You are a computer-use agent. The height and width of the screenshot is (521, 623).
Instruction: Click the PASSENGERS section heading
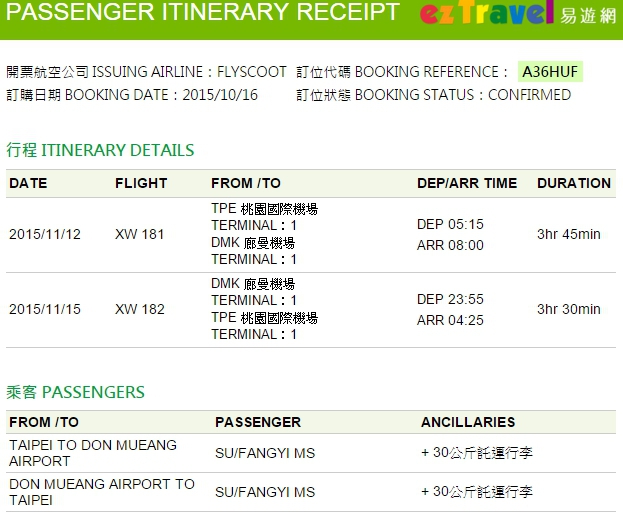pos(76,392)
